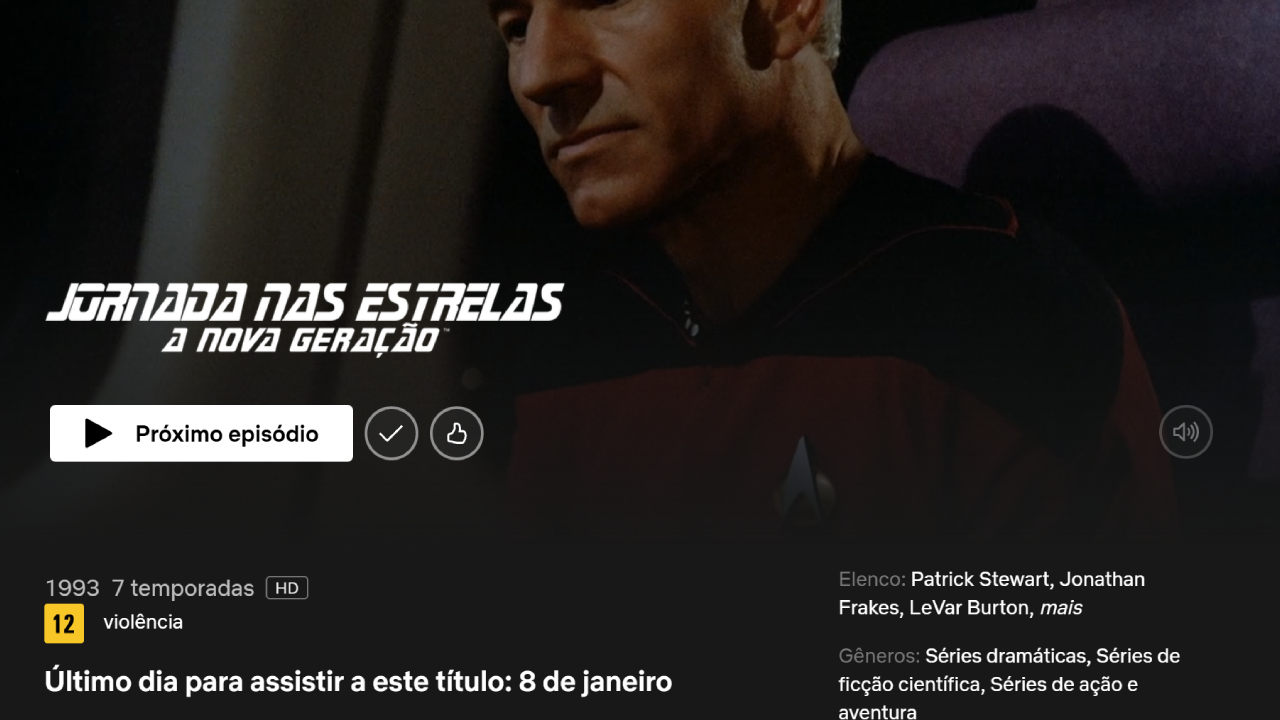
Task: Open Patrick Stewart cast link
Action: [x=980, y=579]
